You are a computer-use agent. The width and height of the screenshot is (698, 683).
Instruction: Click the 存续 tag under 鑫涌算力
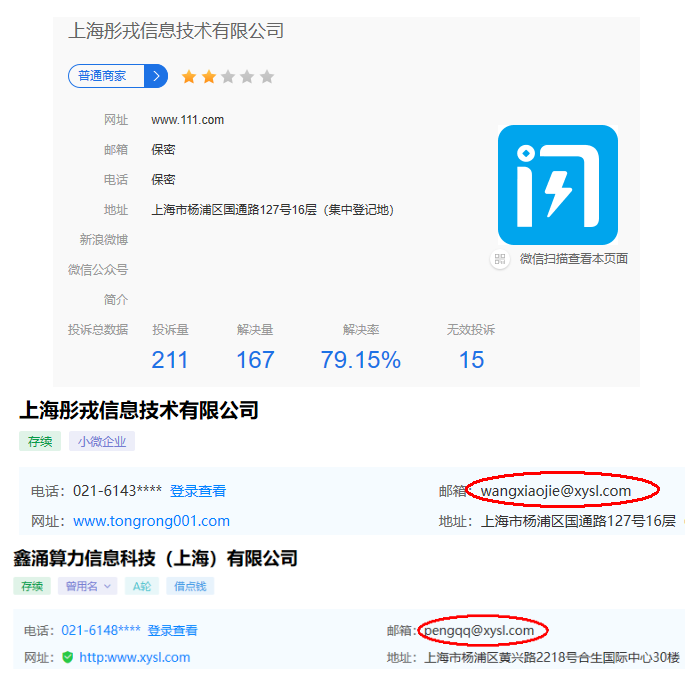(x=32, y=586)
